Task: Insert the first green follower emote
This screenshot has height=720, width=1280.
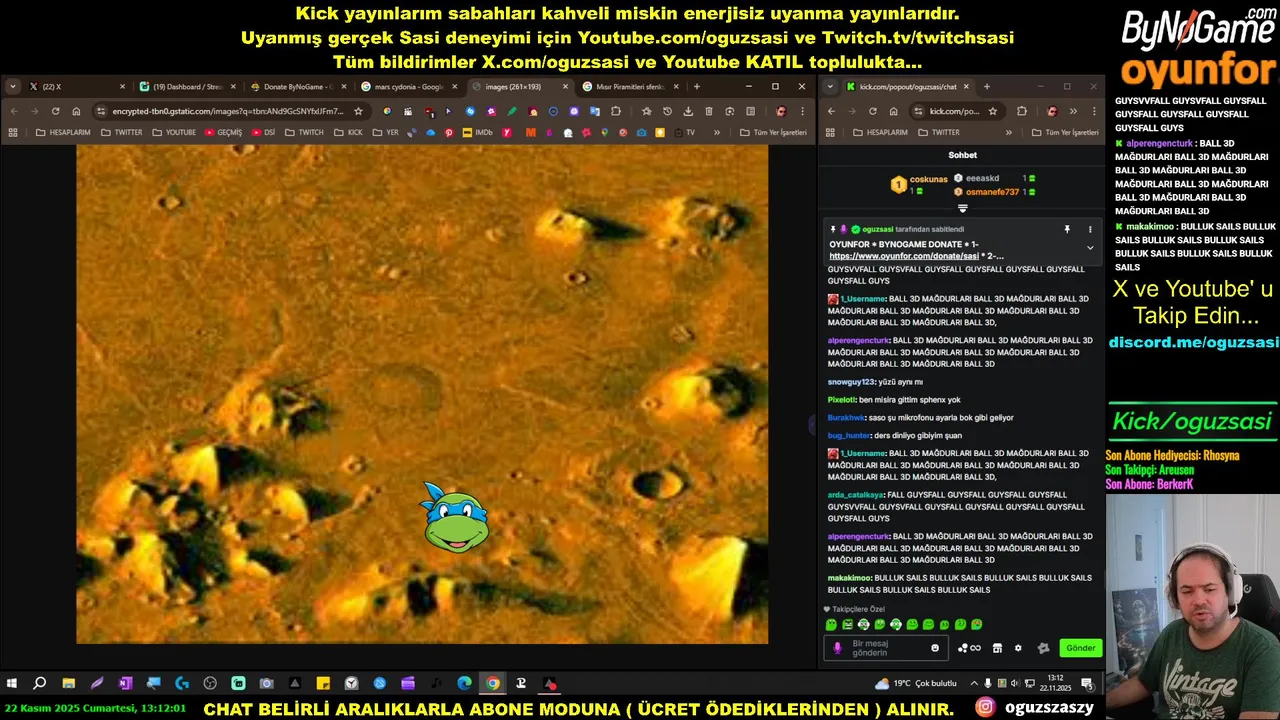Action: (x=831, y=625)
